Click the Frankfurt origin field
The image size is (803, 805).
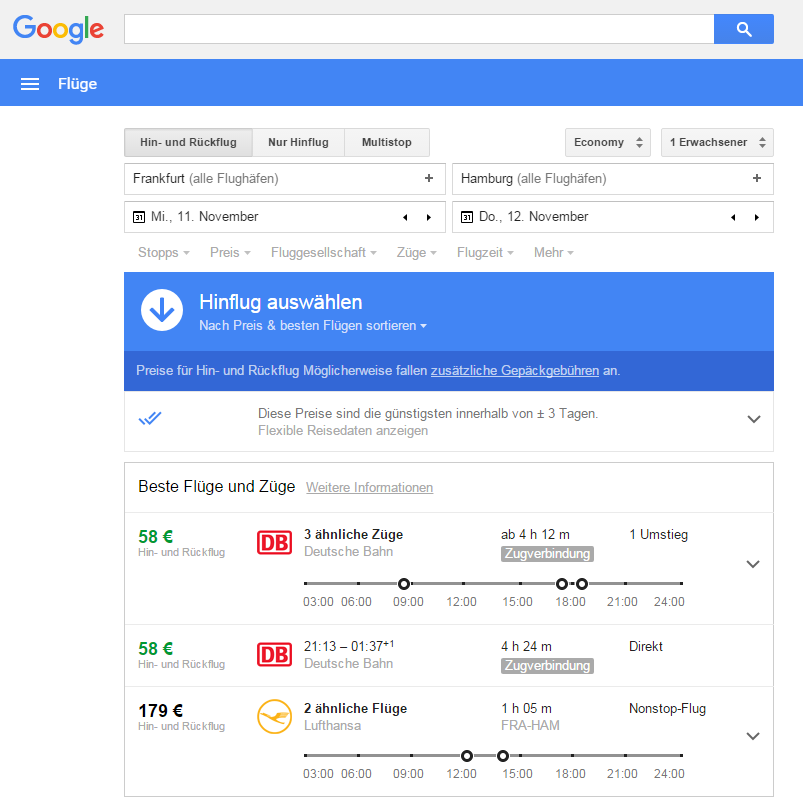coord(285,179)
